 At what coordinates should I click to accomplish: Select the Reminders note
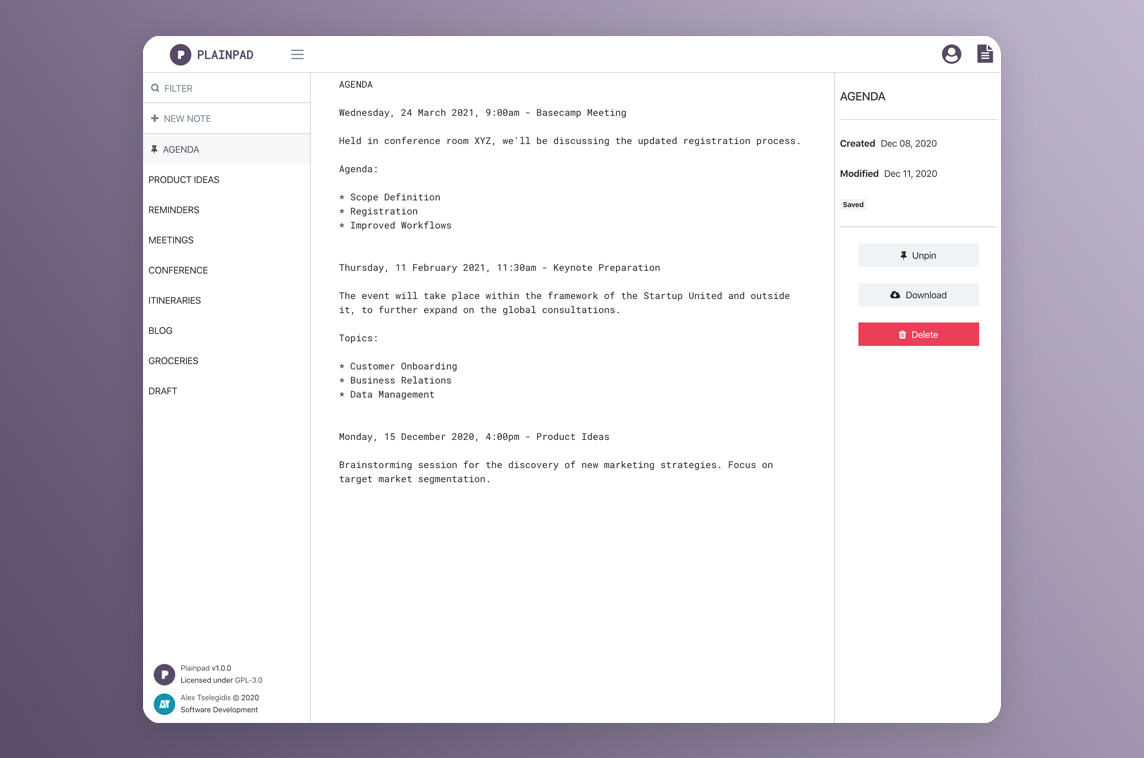174,210
